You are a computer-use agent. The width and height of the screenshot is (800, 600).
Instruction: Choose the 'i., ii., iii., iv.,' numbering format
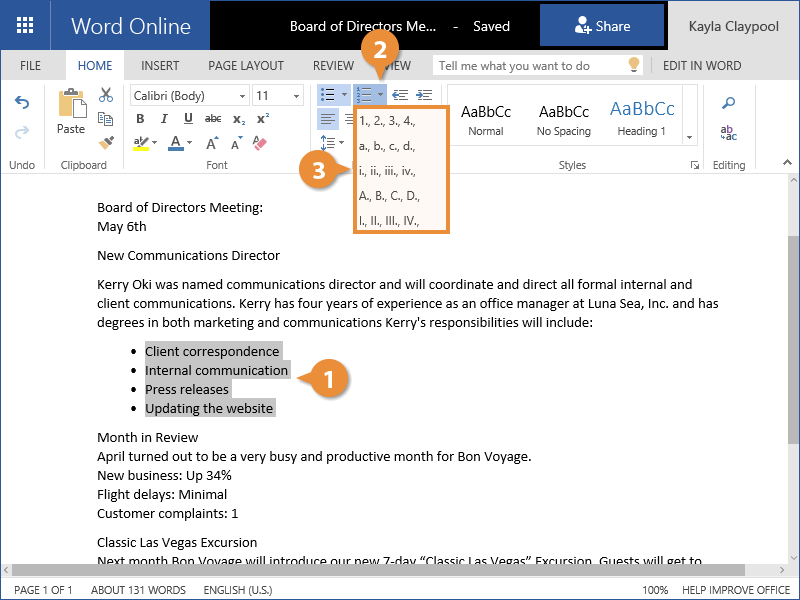pyautogui.click(x=387, y=171)
